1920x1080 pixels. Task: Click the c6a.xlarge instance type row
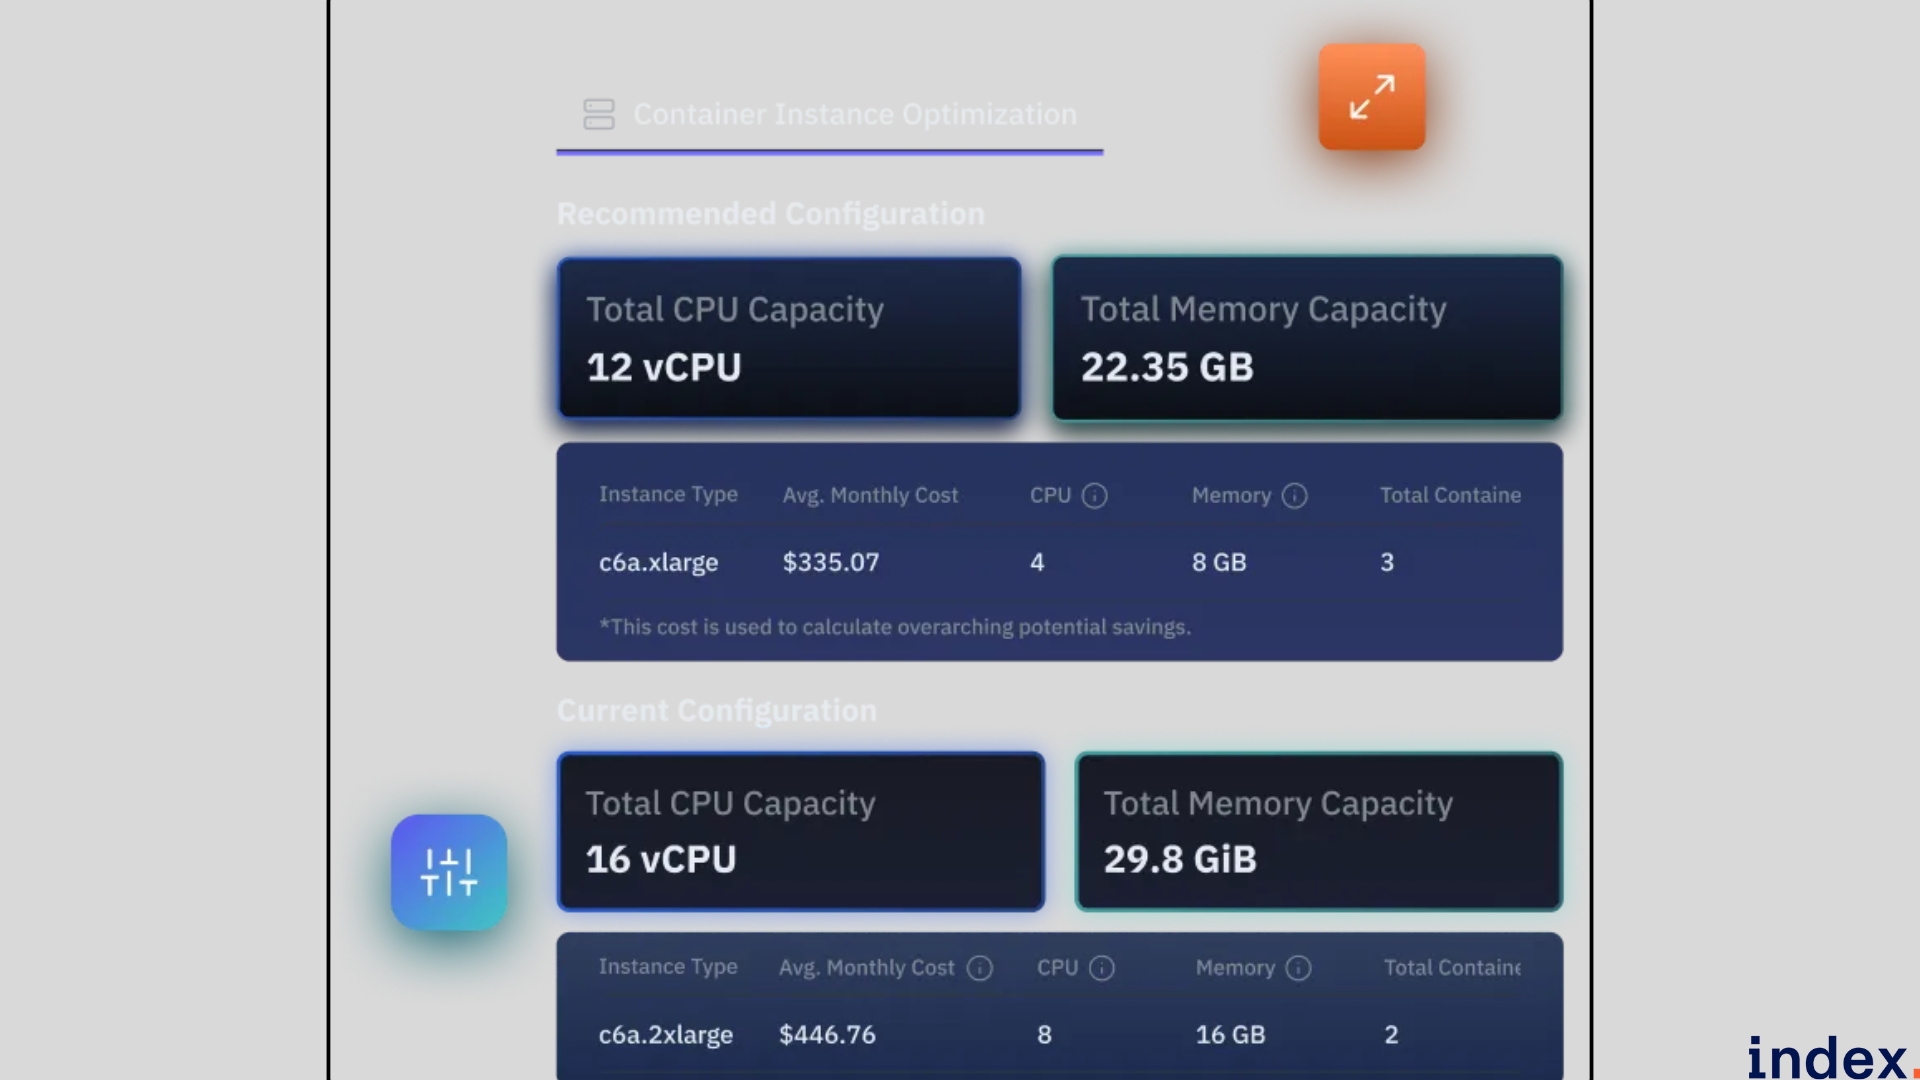(658, 563)
